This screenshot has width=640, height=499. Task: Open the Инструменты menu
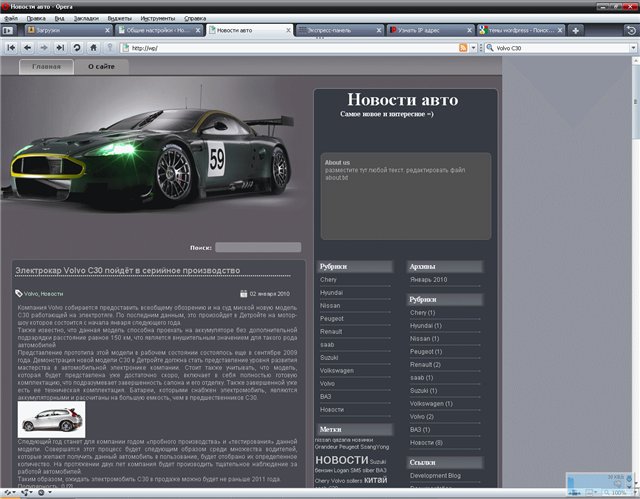point(157,18)
